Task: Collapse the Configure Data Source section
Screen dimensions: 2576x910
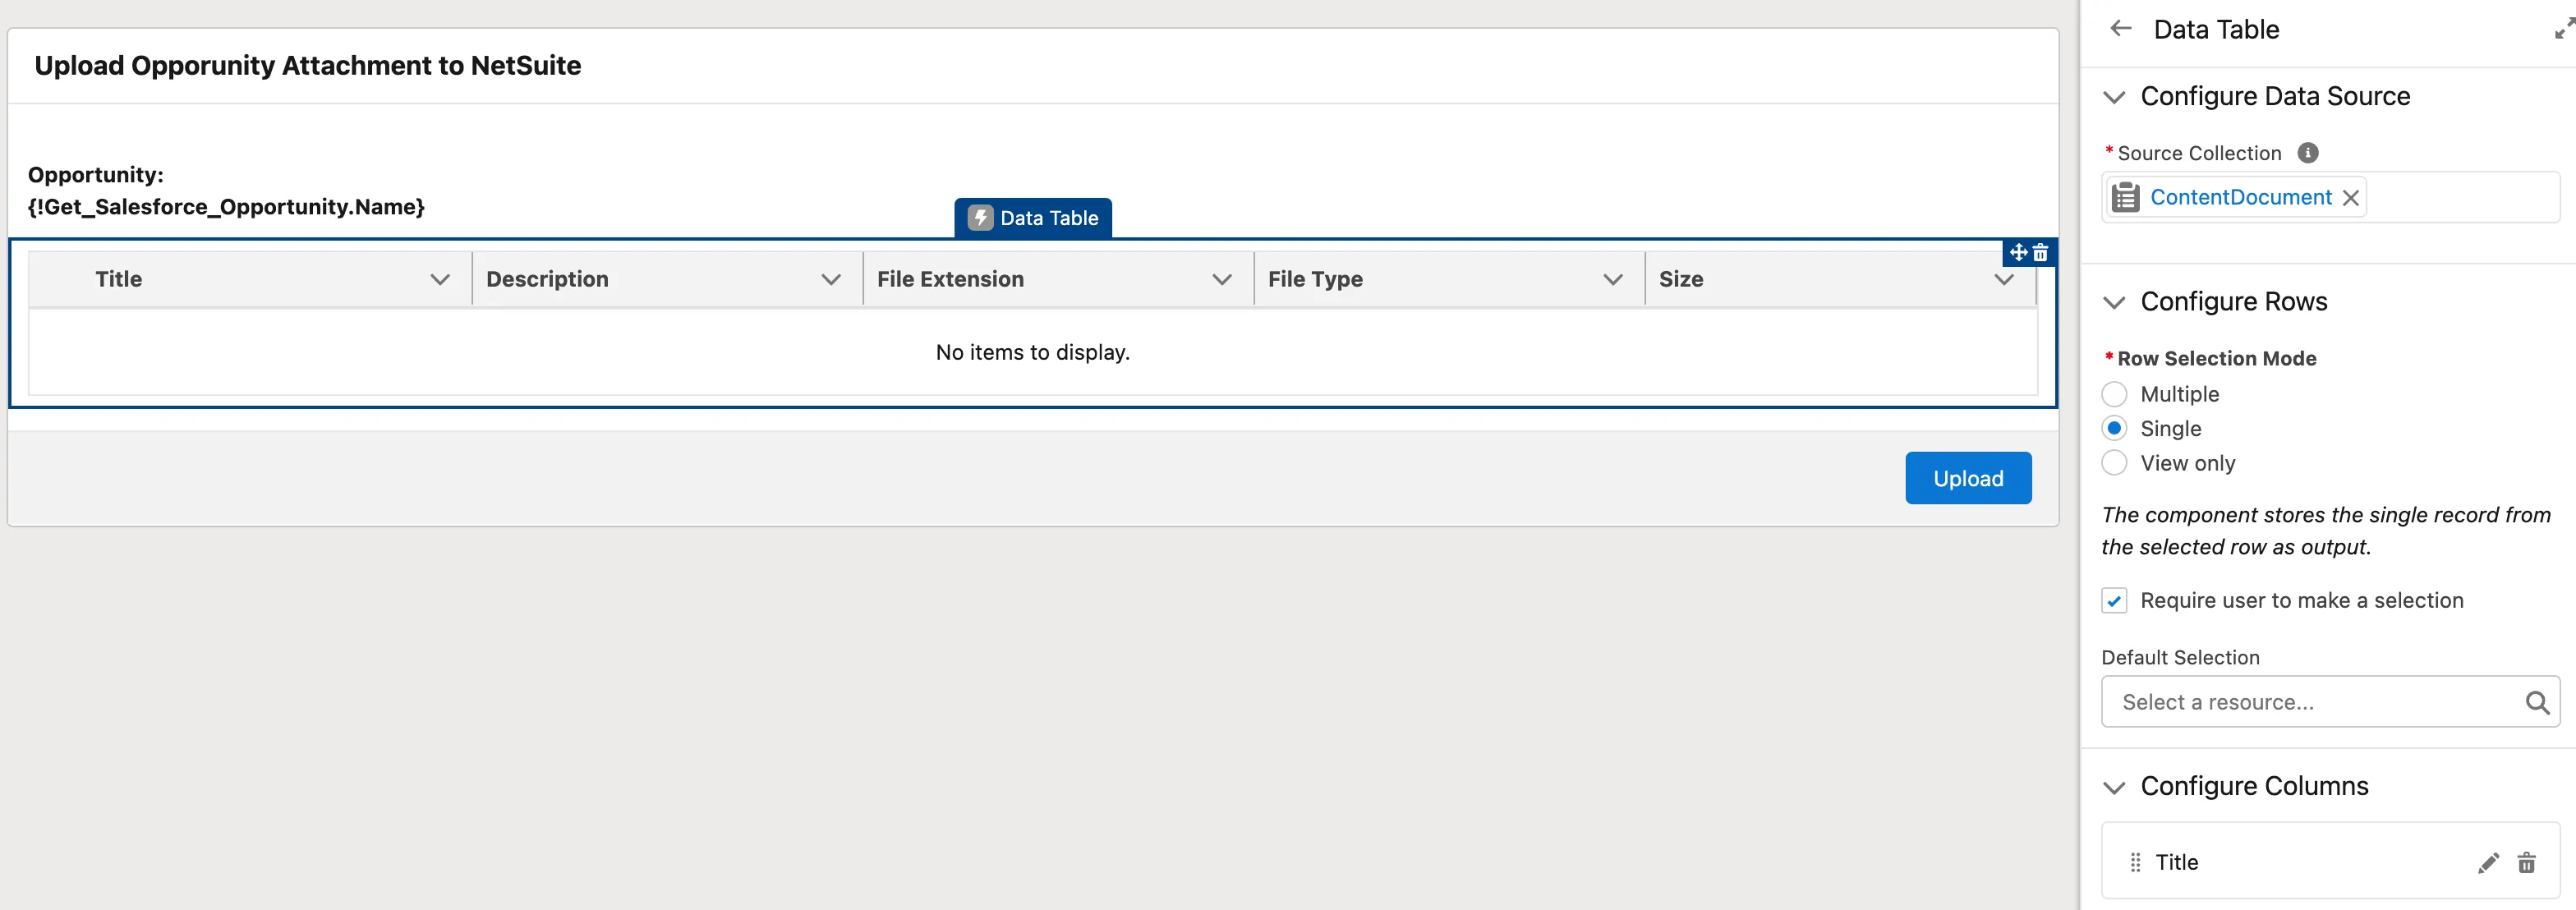Action: [x=2114, y=97]
